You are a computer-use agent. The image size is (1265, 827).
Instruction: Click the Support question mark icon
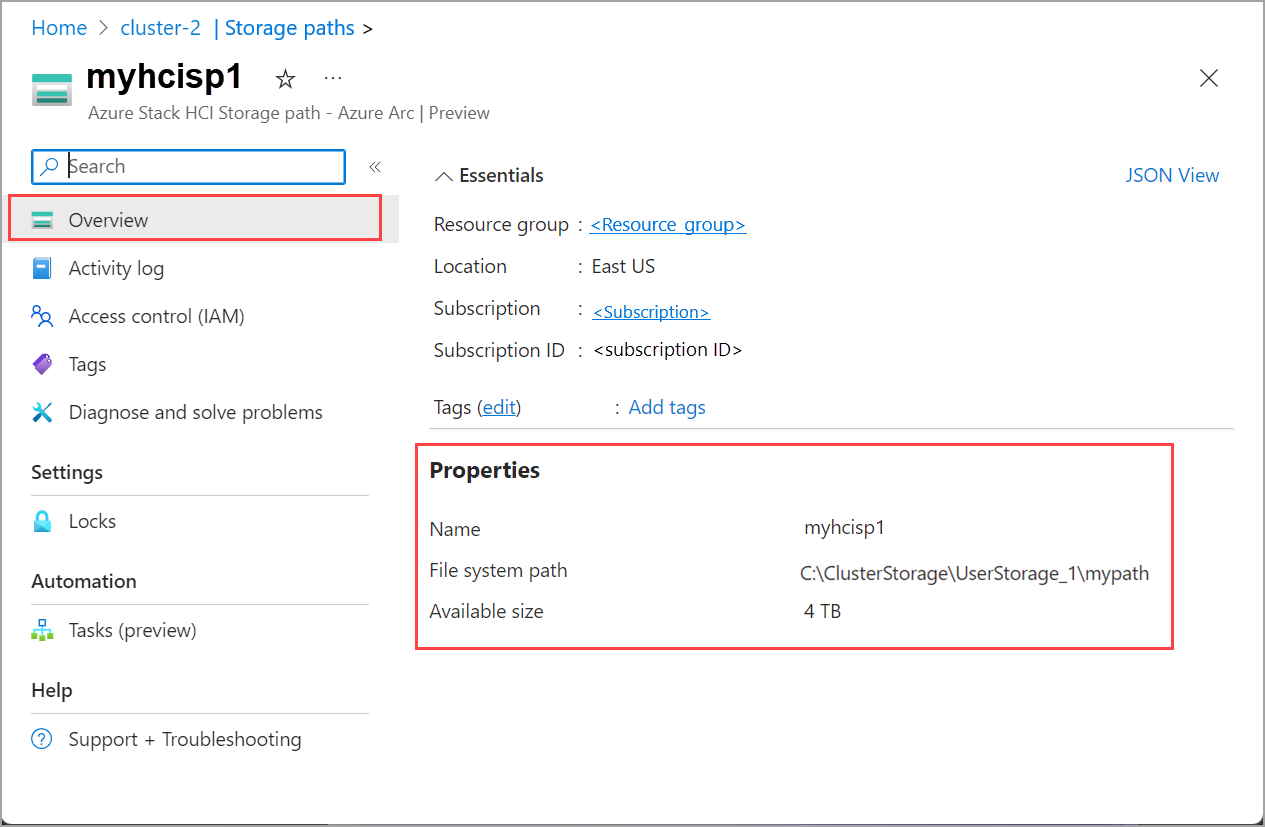42,740
